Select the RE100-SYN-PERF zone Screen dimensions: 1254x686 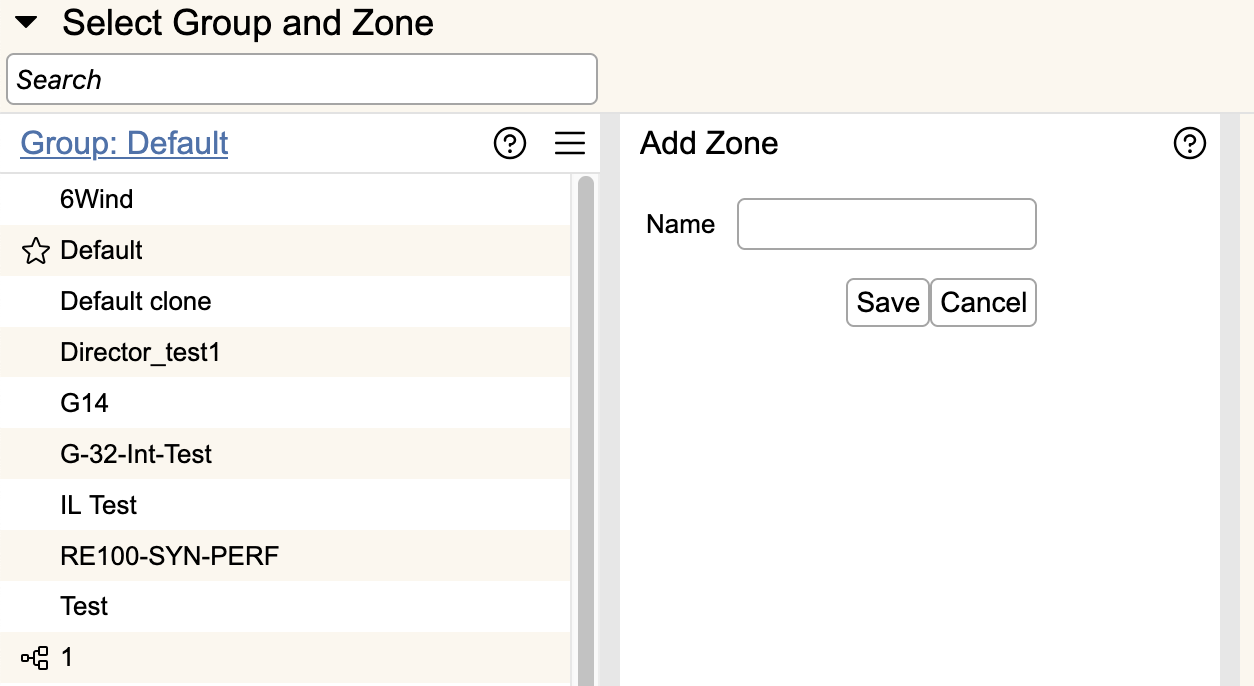tap(285, 556)
